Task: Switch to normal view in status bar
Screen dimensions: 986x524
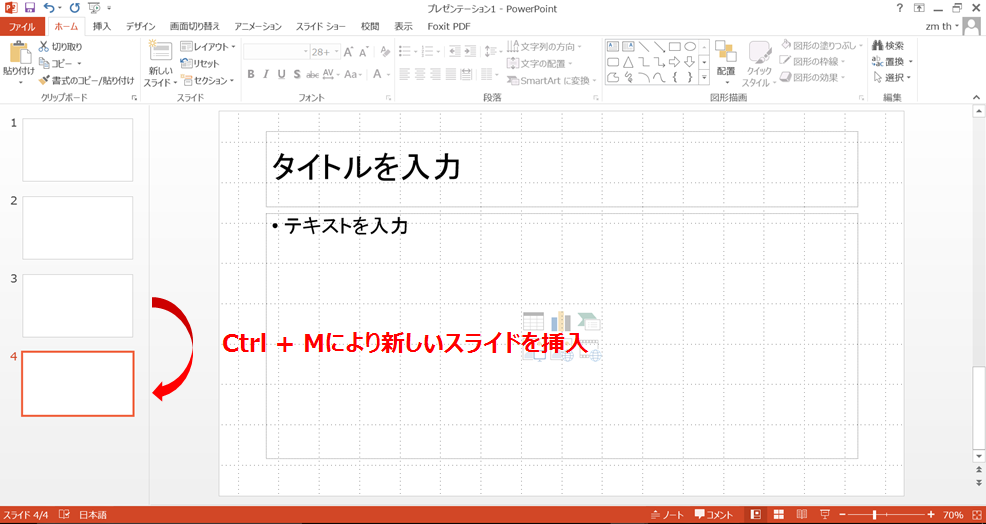Action: pos(756,514)
